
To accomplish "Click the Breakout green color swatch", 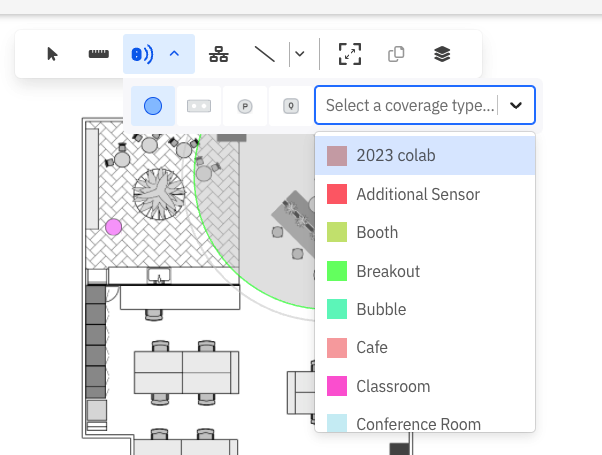I will [x=337, y=271].
